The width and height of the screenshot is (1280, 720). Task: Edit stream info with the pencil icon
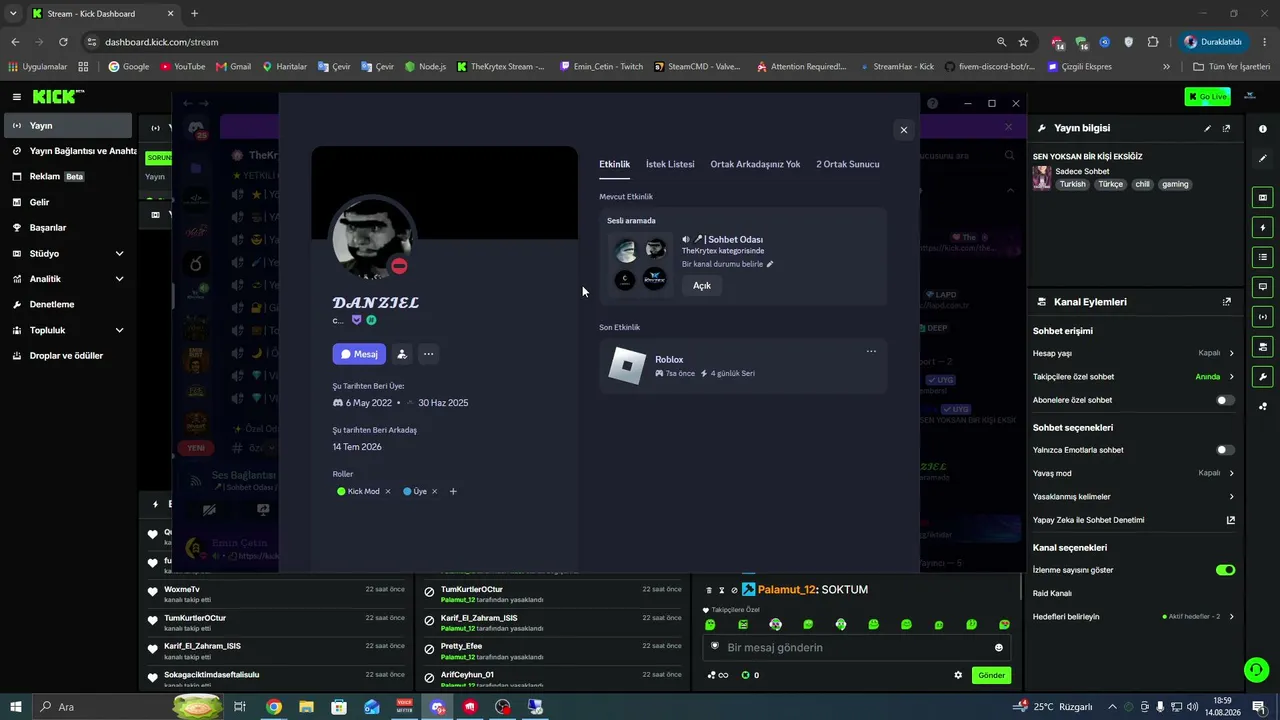click(x=1207, y=128)
